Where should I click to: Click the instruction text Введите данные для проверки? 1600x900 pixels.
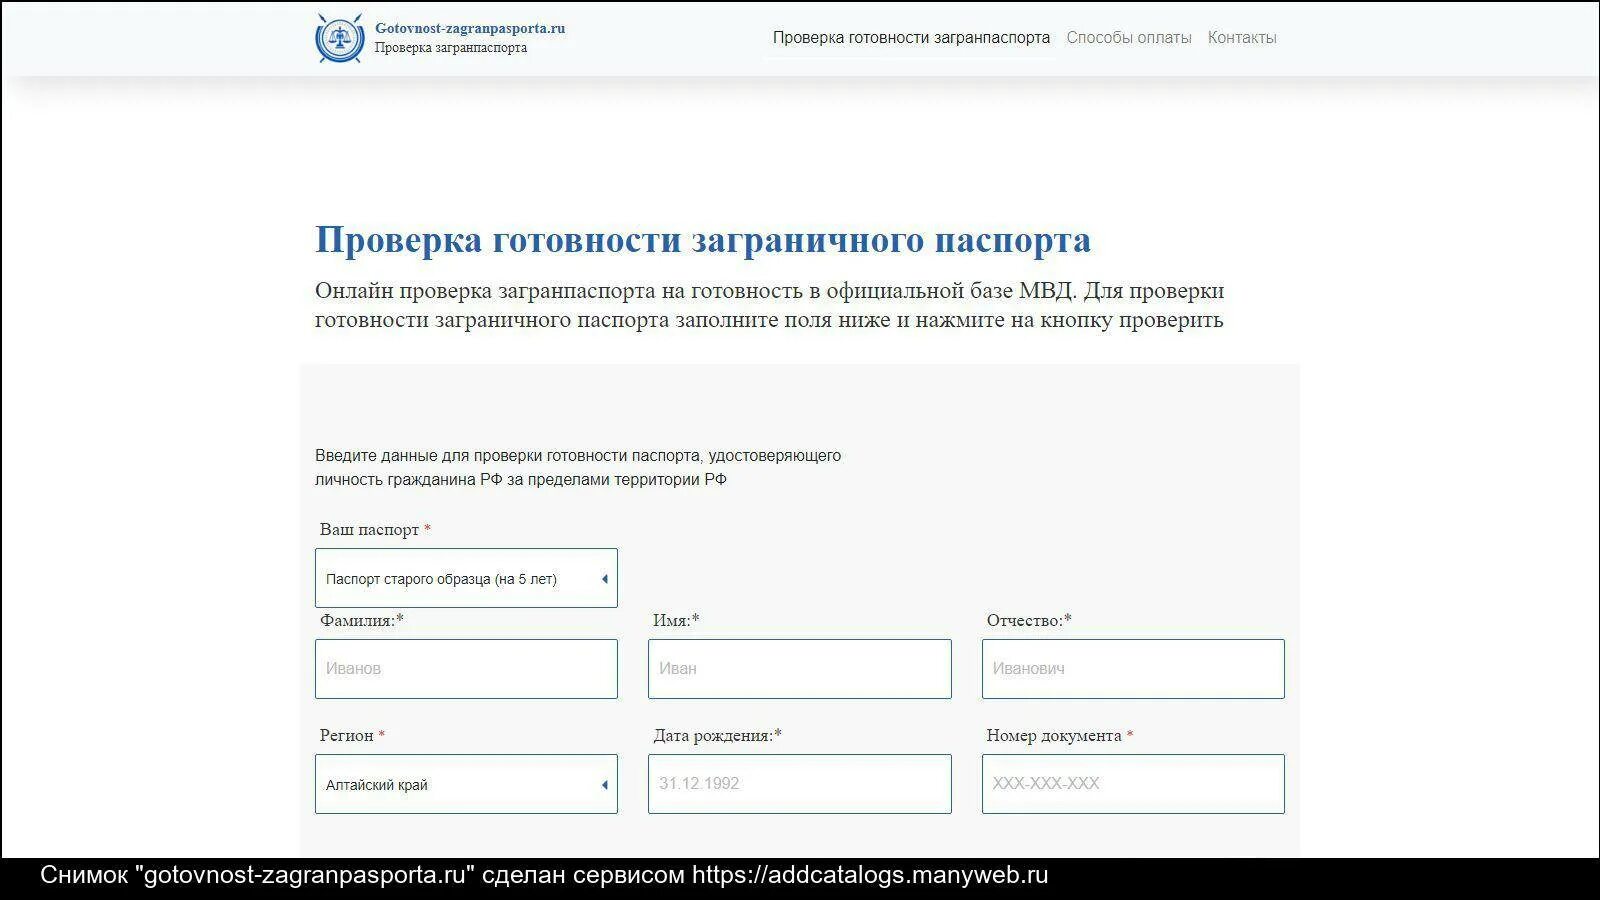[578, 467]
